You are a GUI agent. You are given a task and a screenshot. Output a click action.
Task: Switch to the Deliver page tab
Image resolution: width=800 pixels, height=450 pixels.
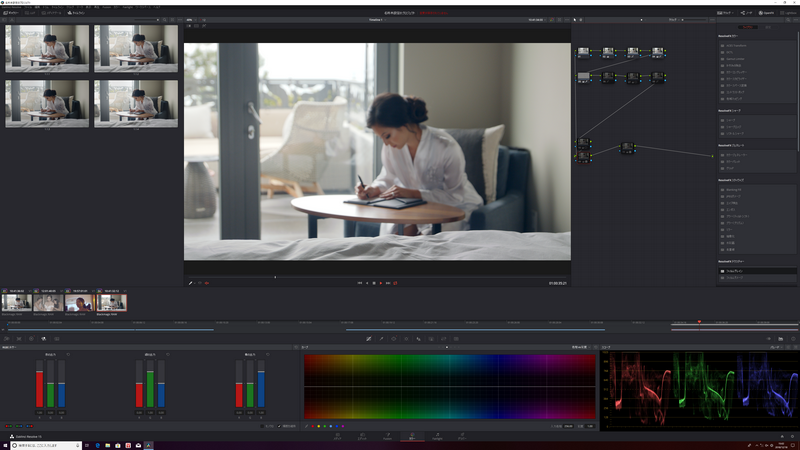click(462, 437)
